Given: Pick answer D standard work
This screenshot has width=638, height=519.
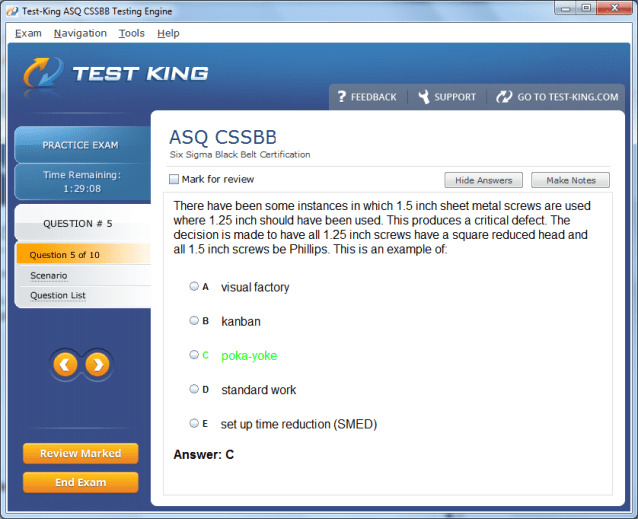Looking at the screenshot, I should 194,389.
